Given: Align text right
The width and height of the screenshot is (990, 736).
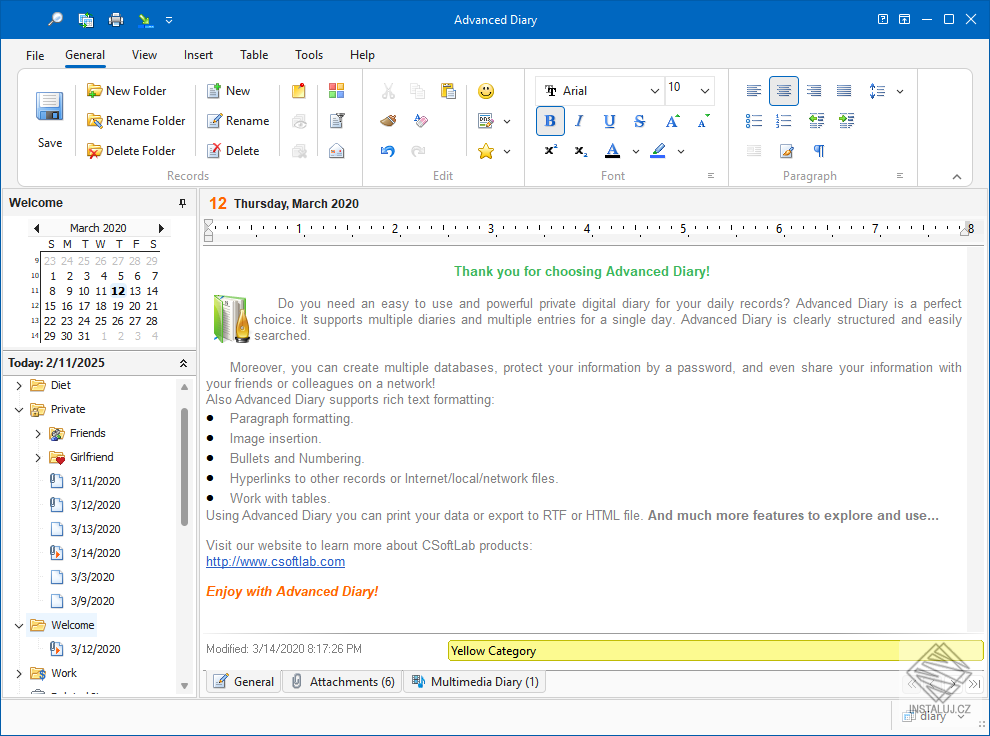Looking at the screenshot, I should pyautogui.click(x=814, y=91).
